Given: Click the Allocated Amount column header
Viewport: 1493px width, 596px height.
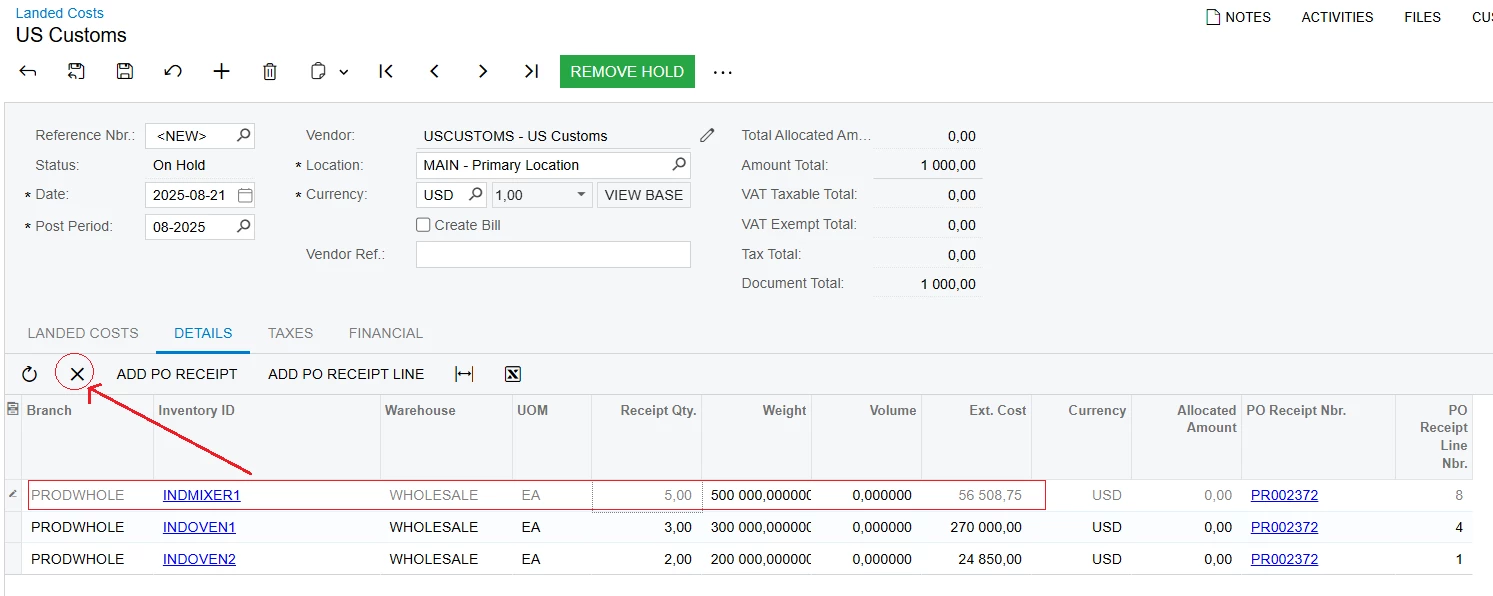Looking at the screenshot, I should pyautogui.click(x=1187, y=437).
